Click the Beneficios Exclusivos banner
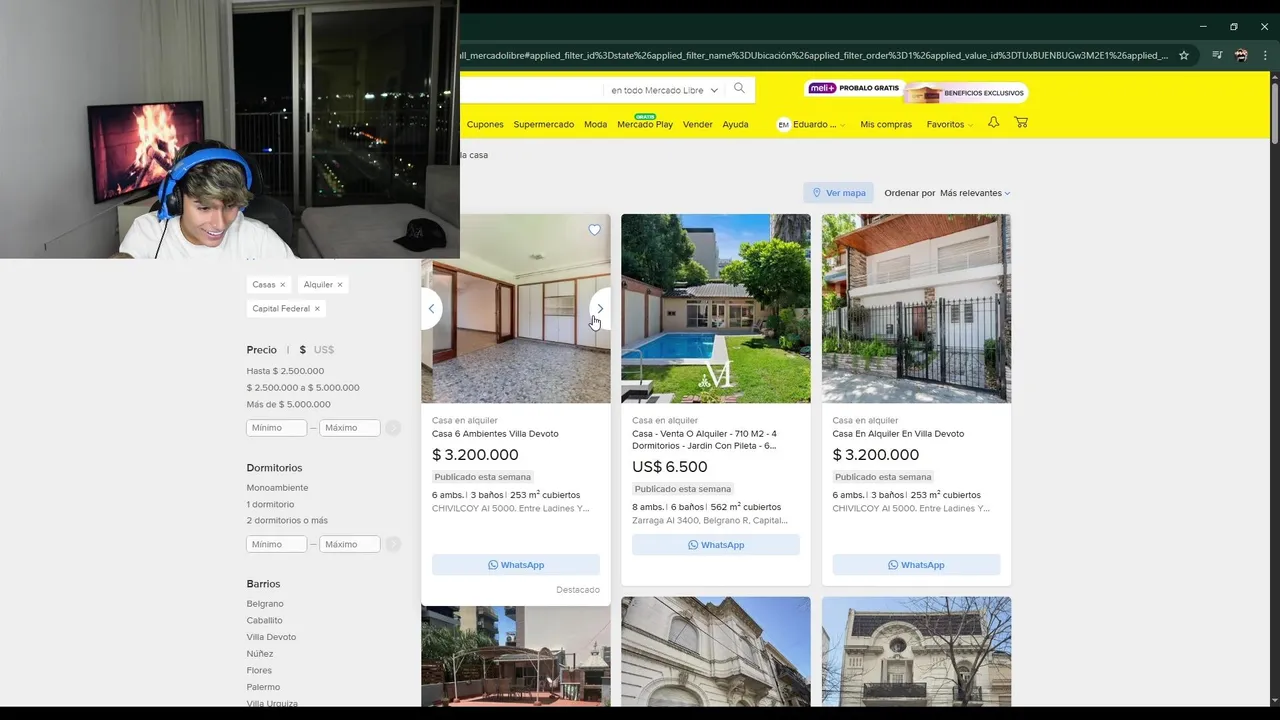The height and width of the screenshot is (720, 1280). [x=967, y=93]
